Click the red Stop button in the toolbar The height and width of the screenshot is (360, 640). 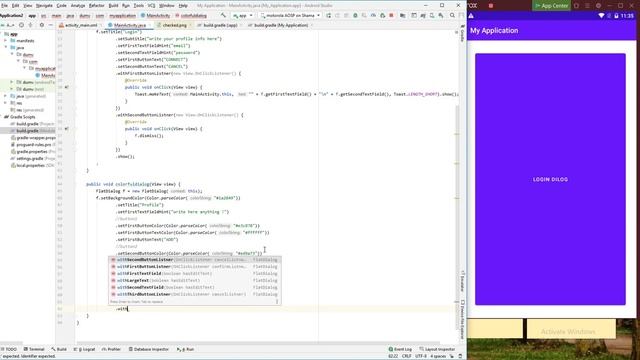tap(391, 16)
